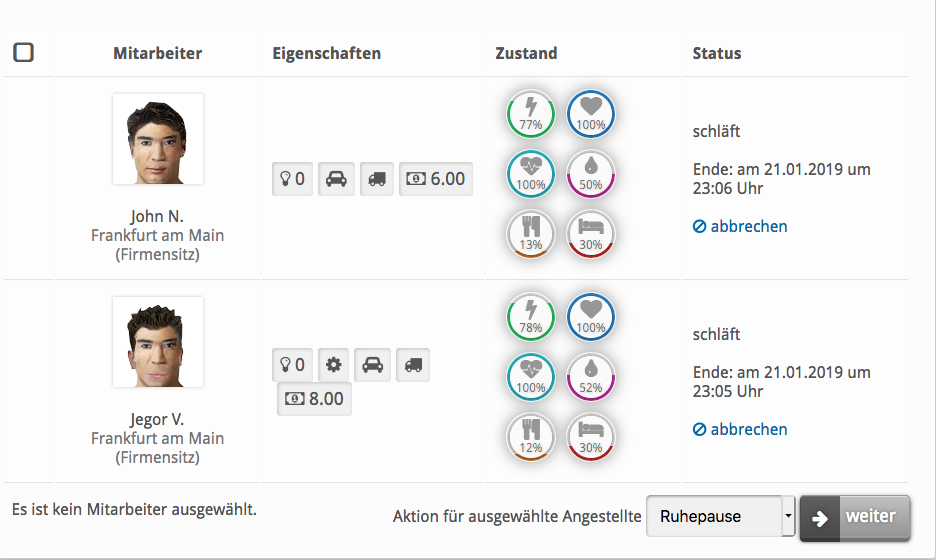
Task: Click John N.'s car license icon
Action: tap(337, 179)
